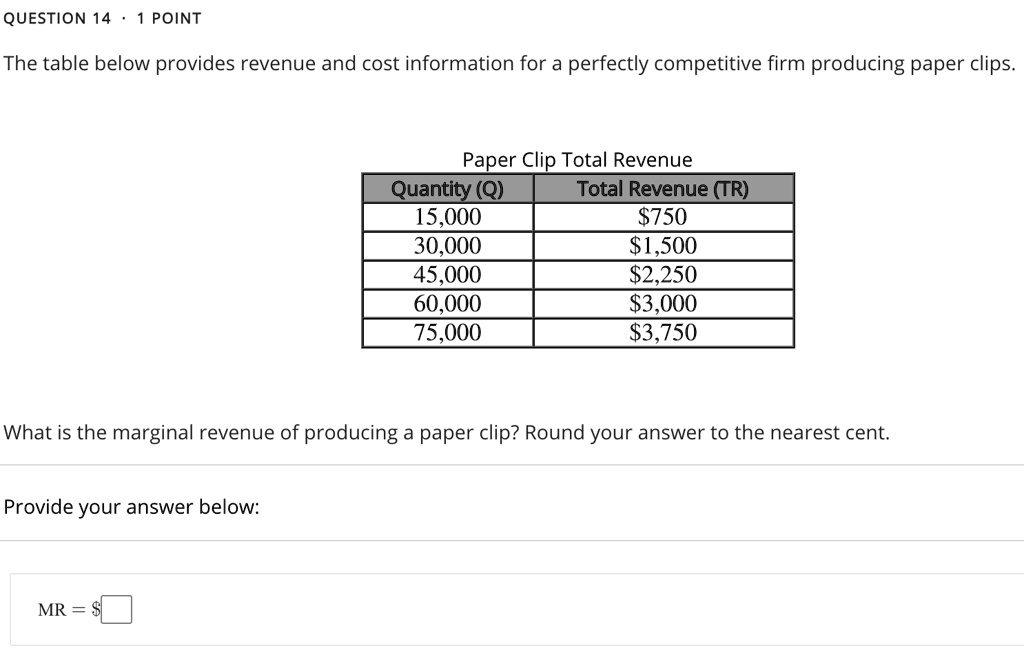Select the marginal revenue question text
Screen dimensions: 1024x657
444,432
